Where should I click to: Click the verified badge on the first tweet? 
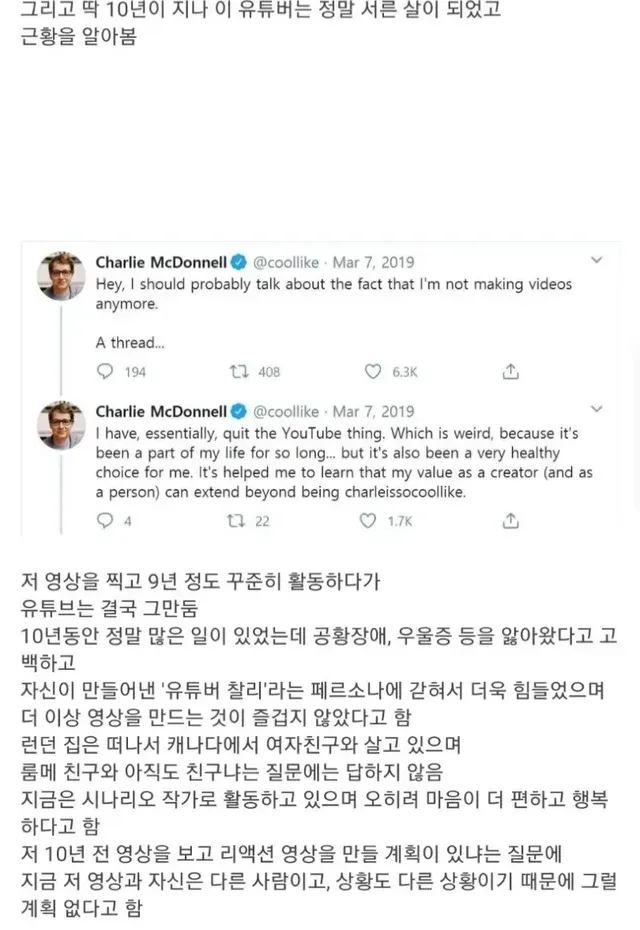239,262
